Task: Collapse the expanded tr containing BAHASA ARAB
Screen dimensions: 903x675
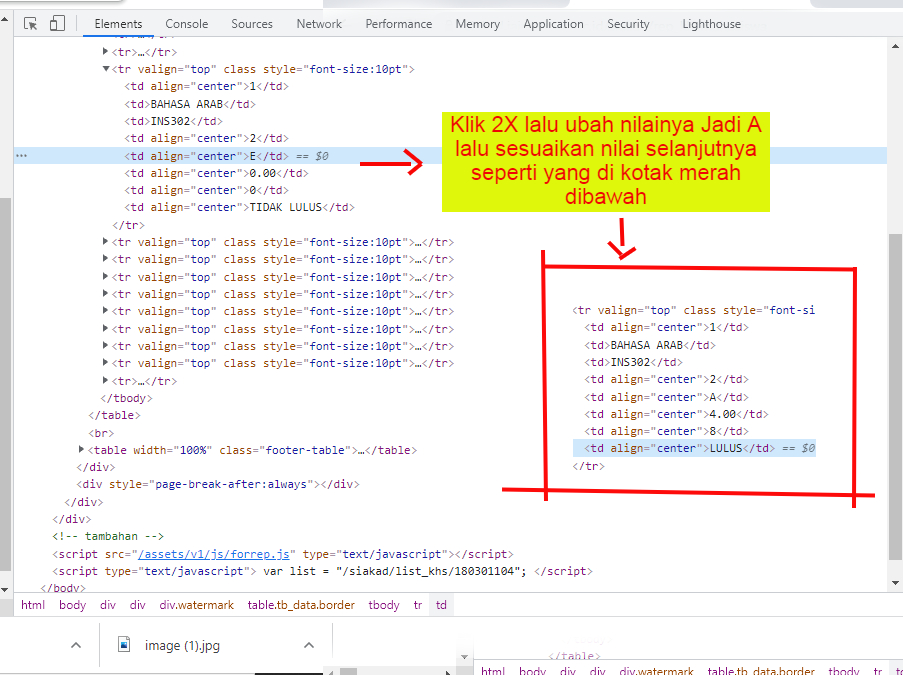Action: coord(106,69)
